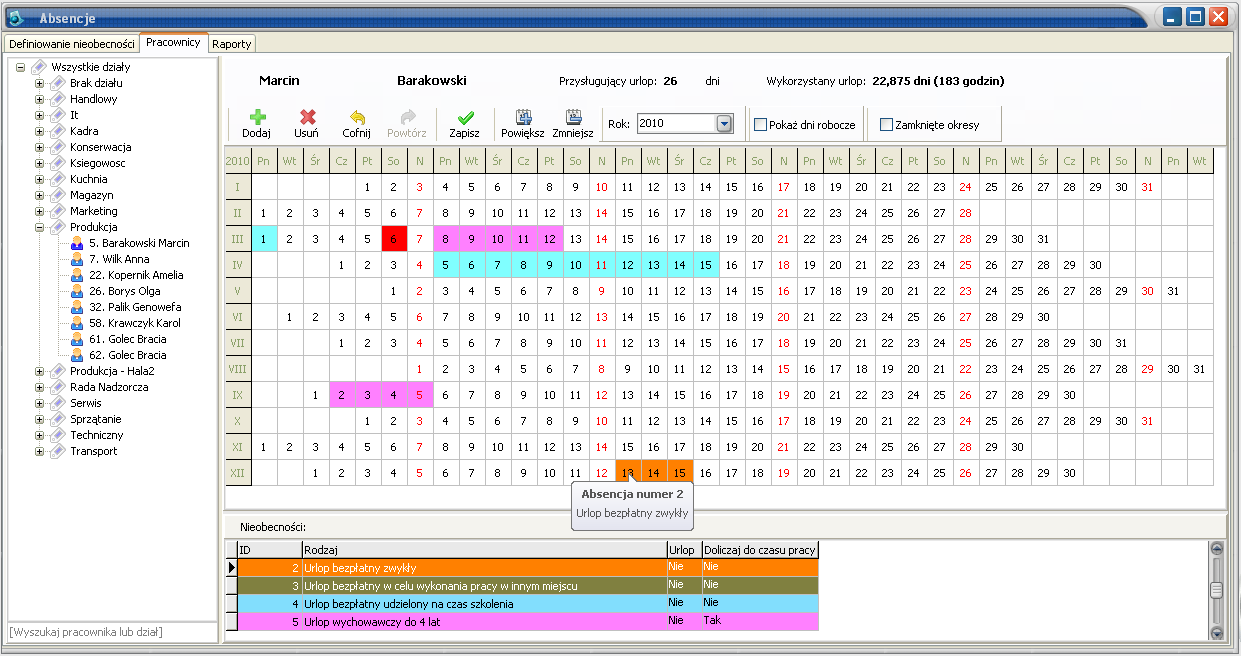The height and width of the screenshot is (656, 1242).
Task: Click the Wszystkie działy root icon
Action: [39, 67]
